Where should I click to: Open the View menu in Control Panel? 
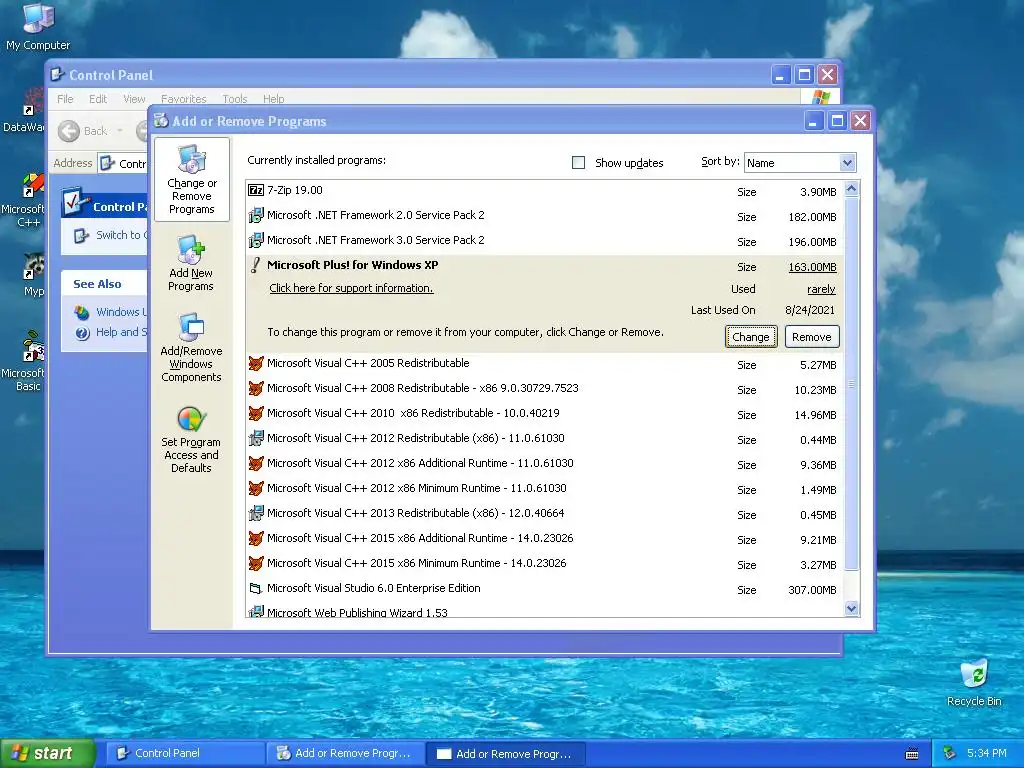(x=135, y=99)
